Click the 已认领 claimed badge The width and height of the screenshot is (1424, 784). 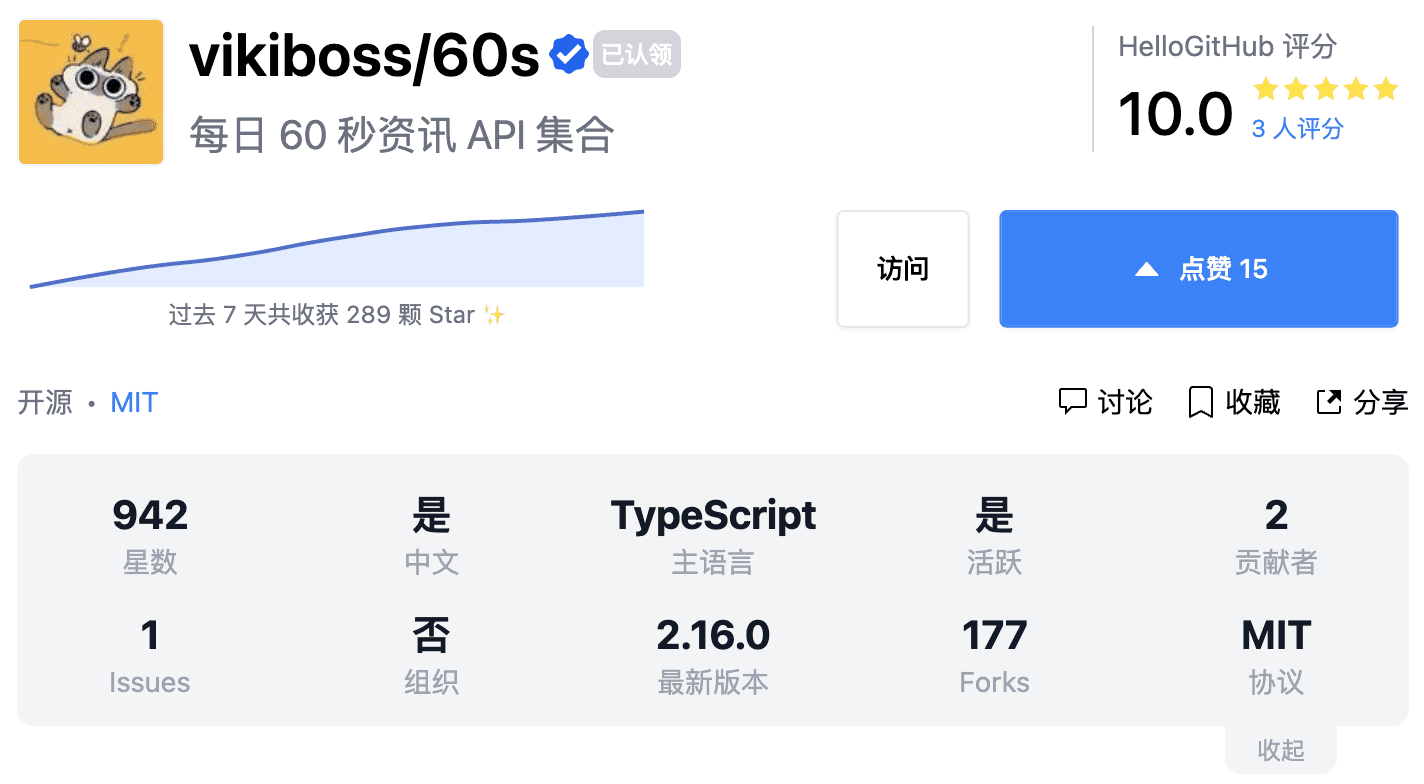coord(637,54)
